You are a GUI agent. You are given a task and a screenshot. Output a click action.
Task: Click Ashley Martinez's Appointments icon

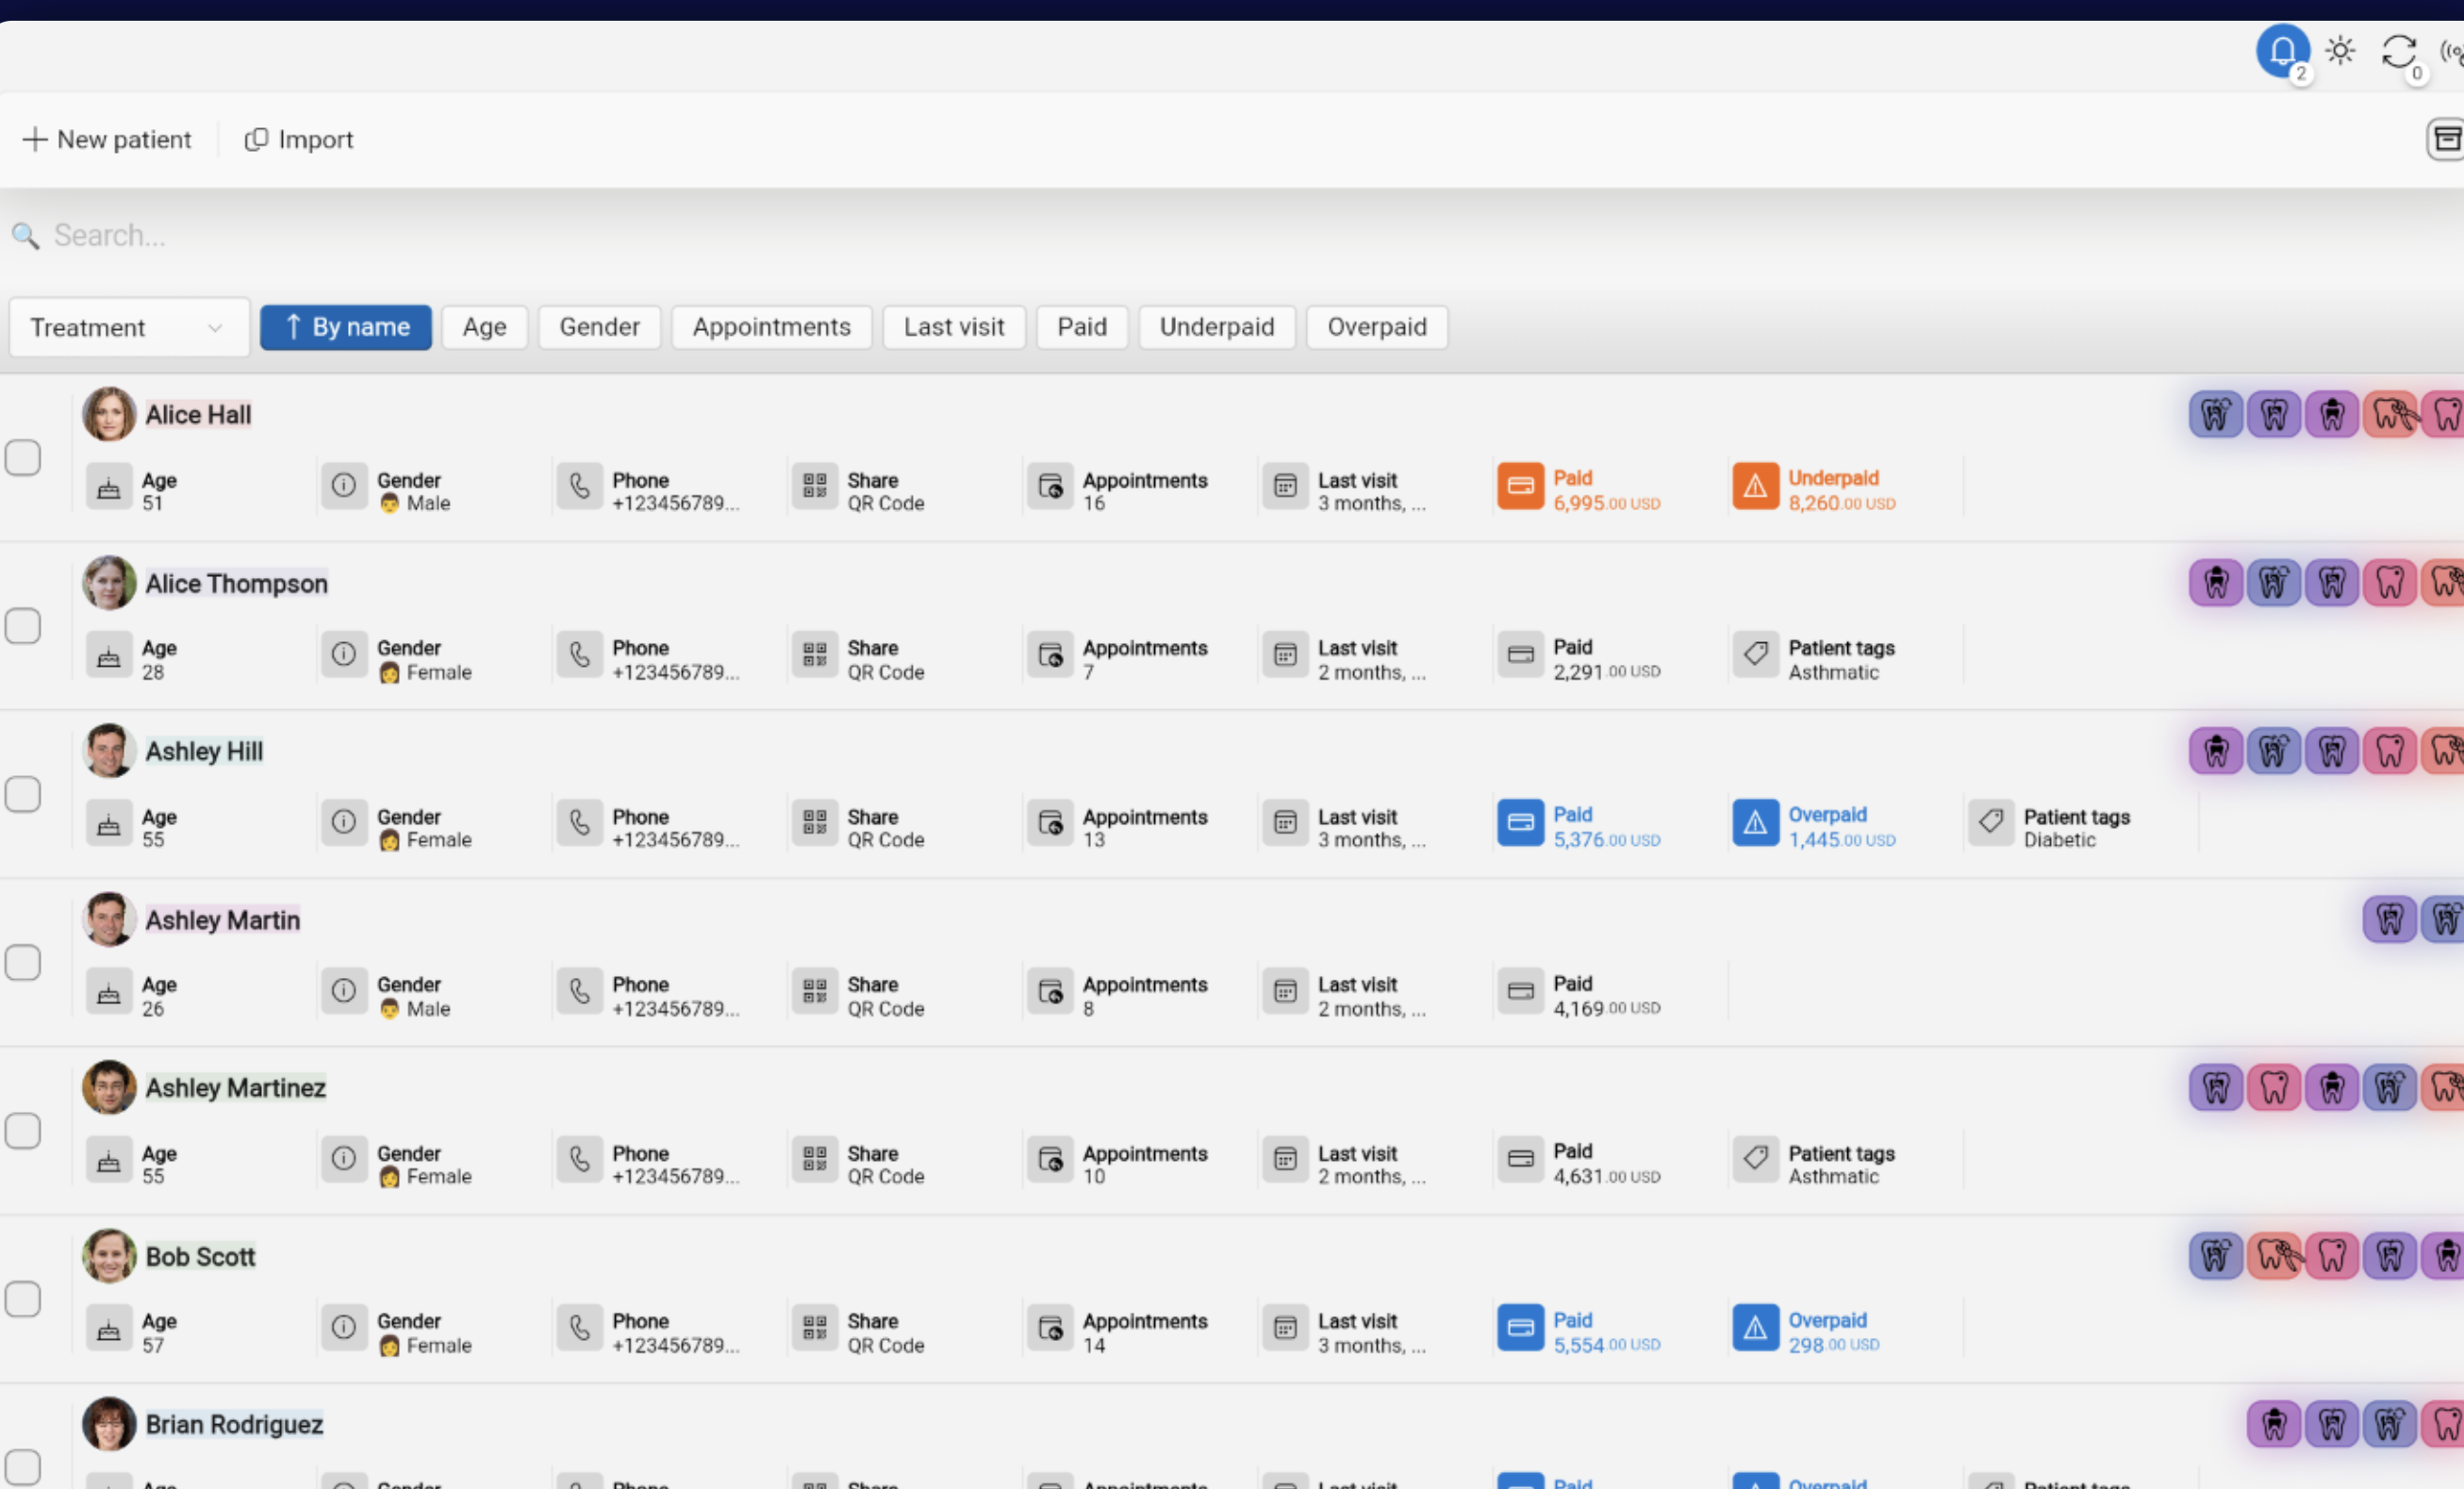1050,1160
